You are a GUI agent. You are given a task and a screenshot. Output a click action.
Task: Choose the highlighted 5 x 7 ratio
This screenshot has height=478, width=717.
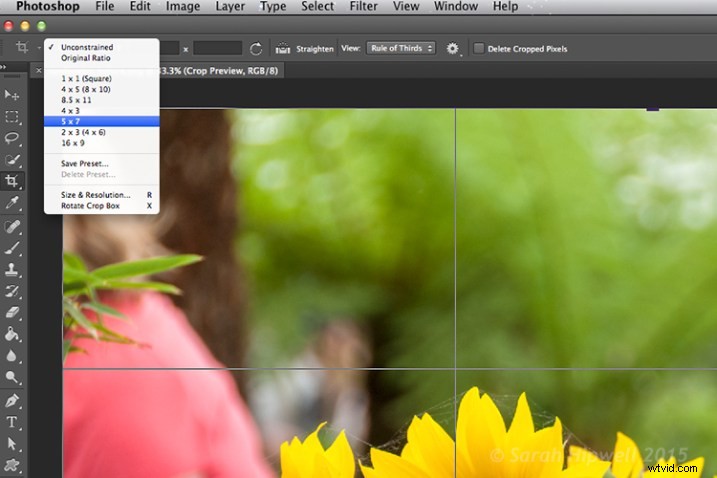(x=102, y=121)
